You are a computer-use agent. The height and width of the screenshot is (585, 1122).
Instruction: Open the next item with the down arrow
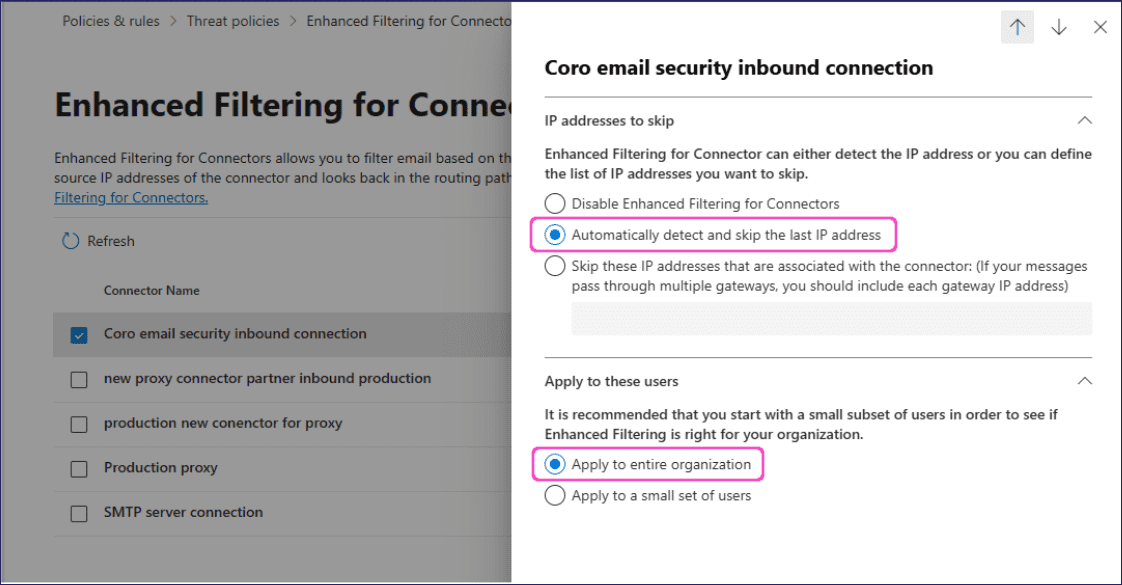coord(1059,27)
